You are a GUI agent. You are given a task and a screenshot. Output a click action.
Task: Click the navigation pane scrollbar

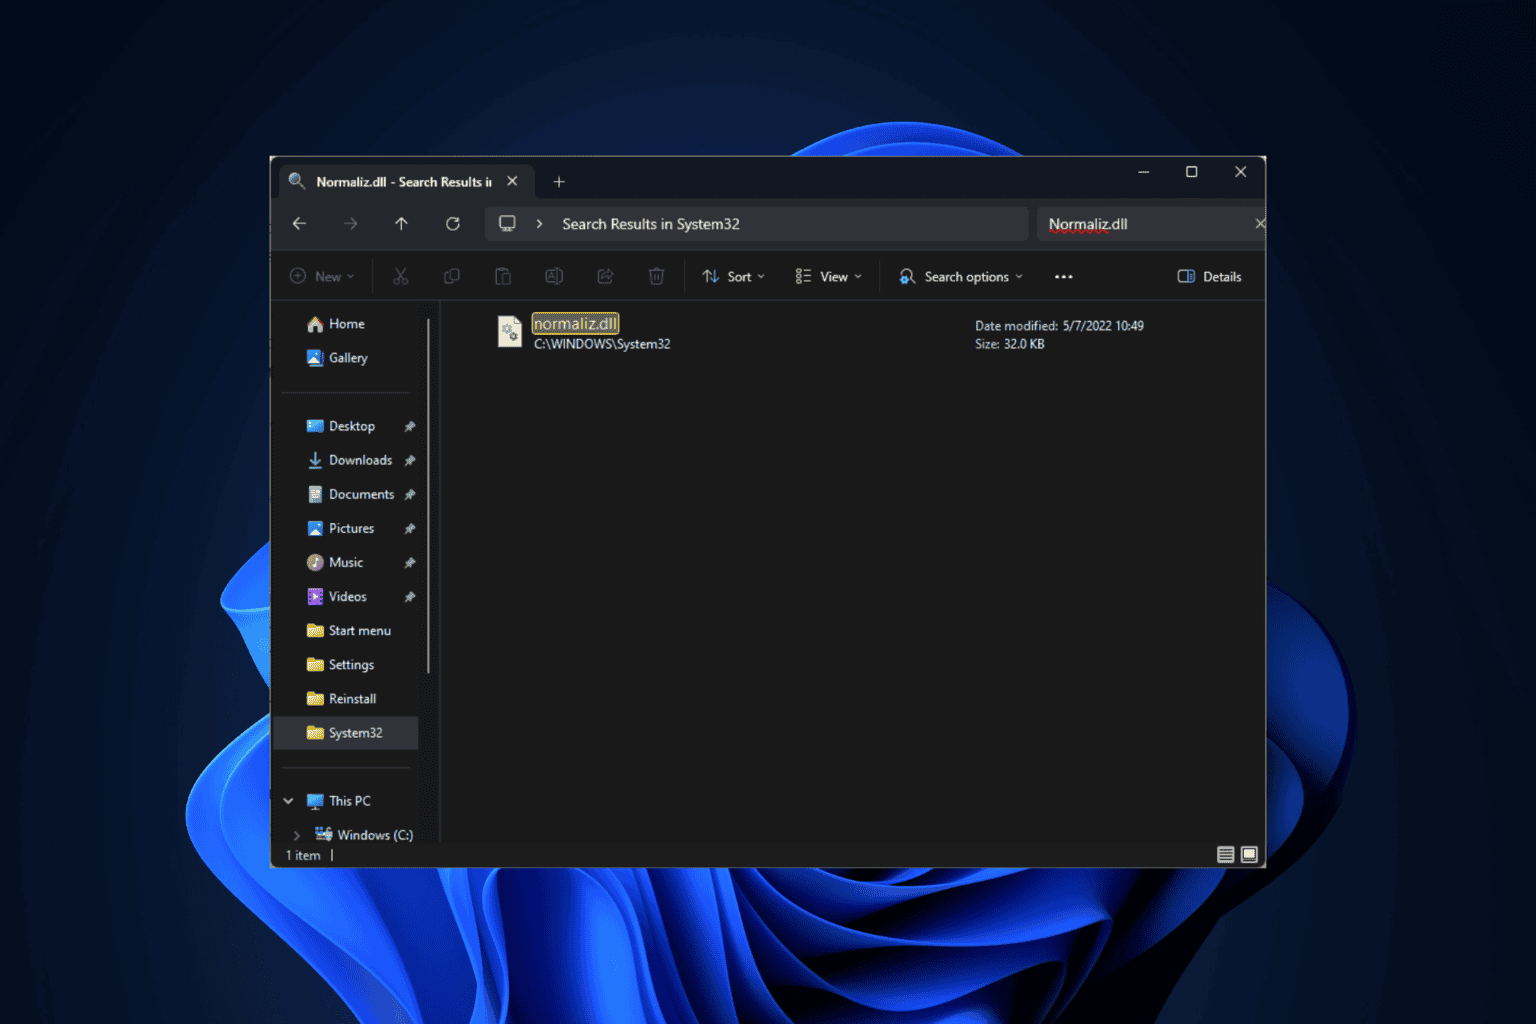(428, 495)
